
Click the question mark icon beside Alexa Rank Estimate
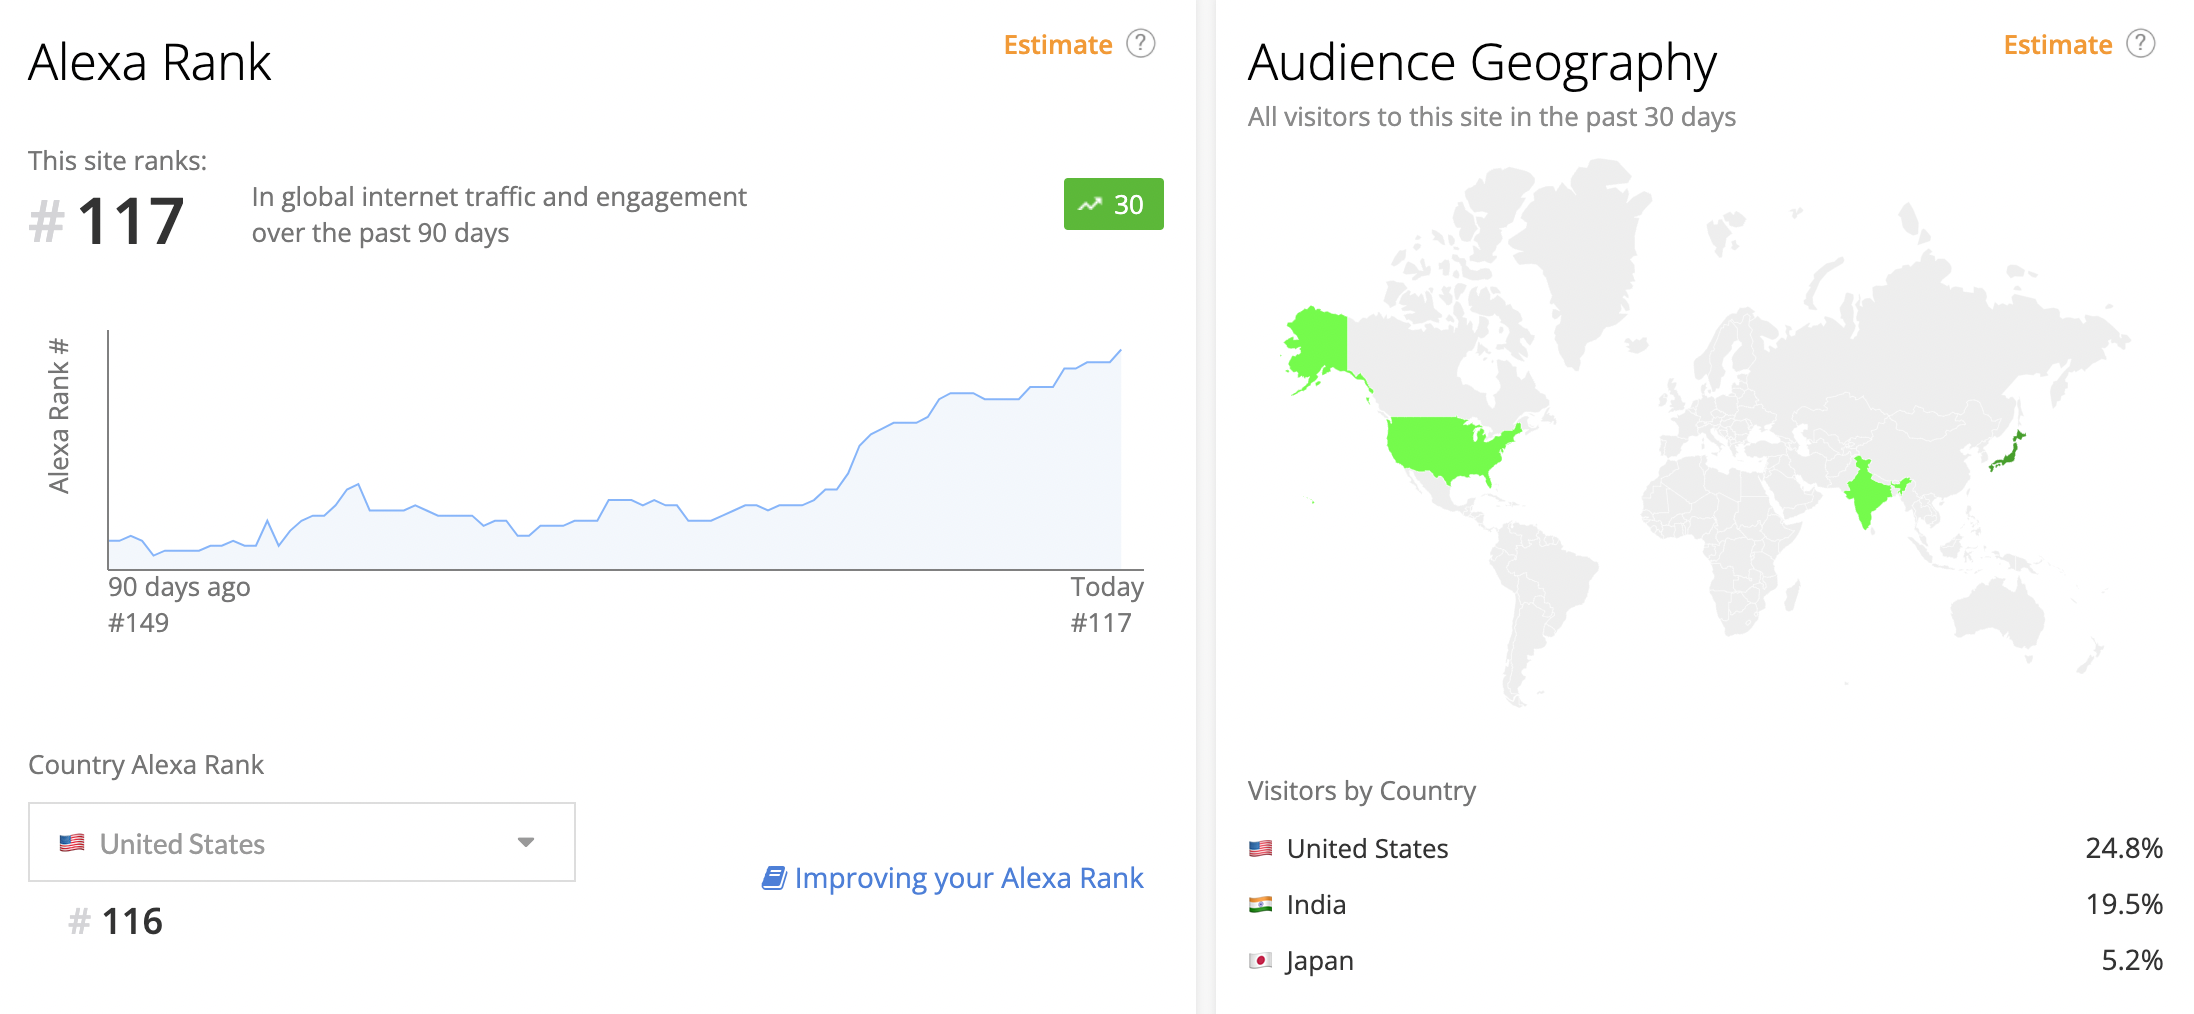pyautogui.click(x=1140, y=44)
